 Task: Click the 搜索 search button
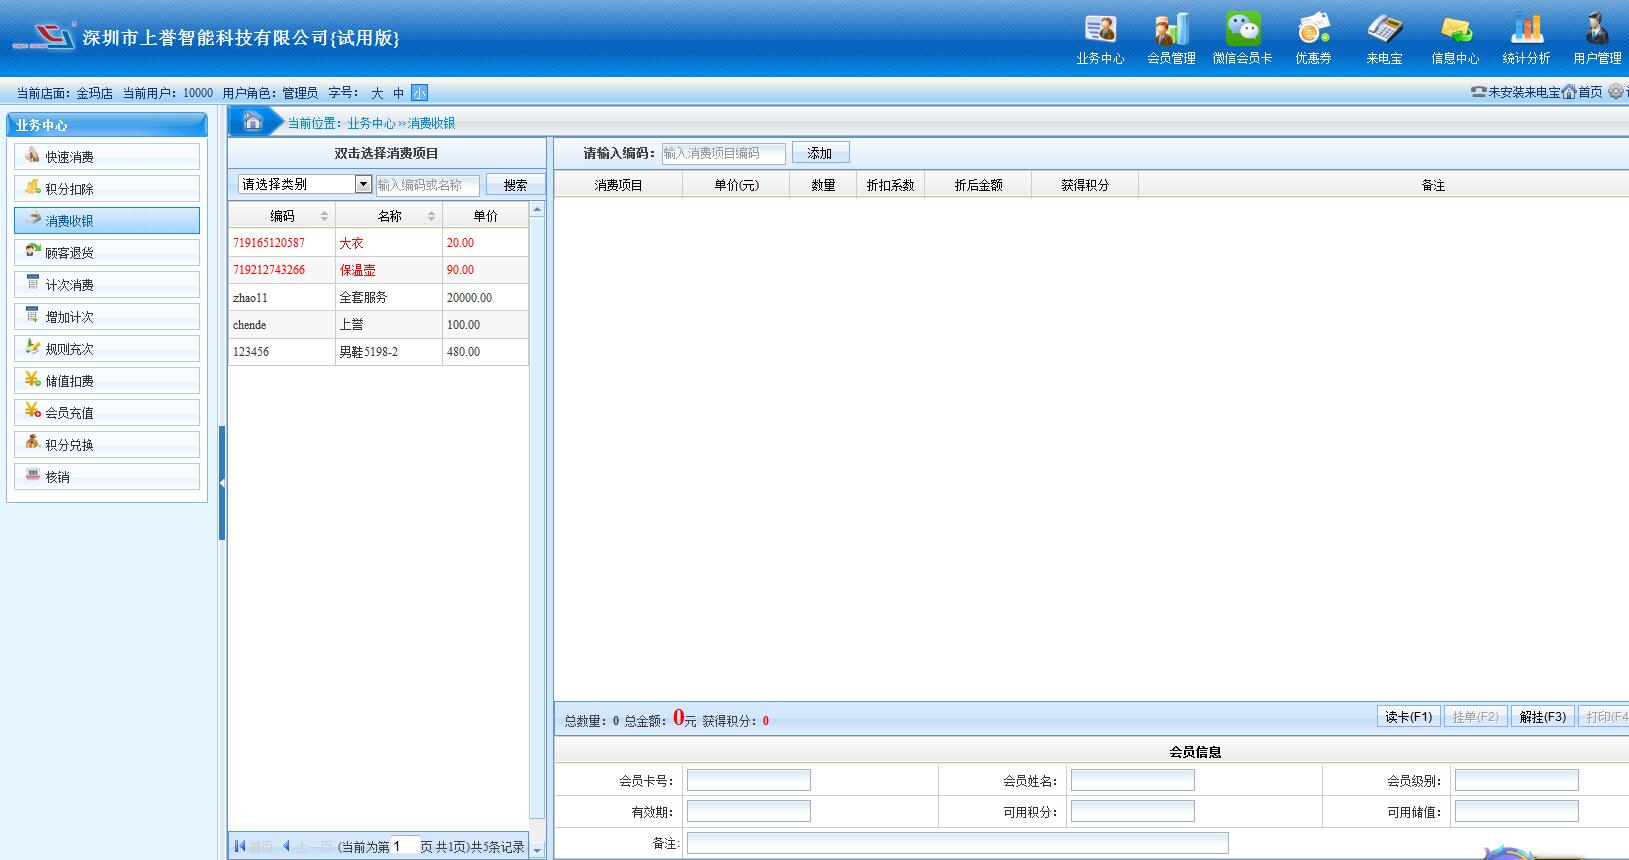[515, 185]
